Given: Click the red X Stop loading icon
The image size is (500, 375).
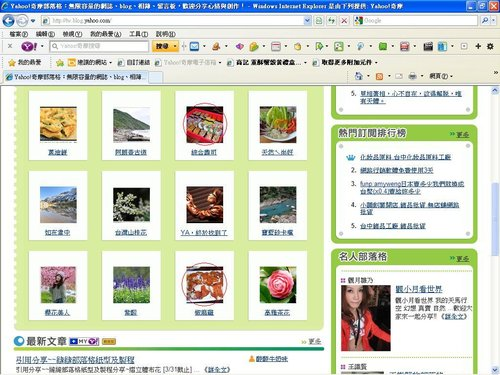Looking at the screenshot, I should tap(344, 21).
